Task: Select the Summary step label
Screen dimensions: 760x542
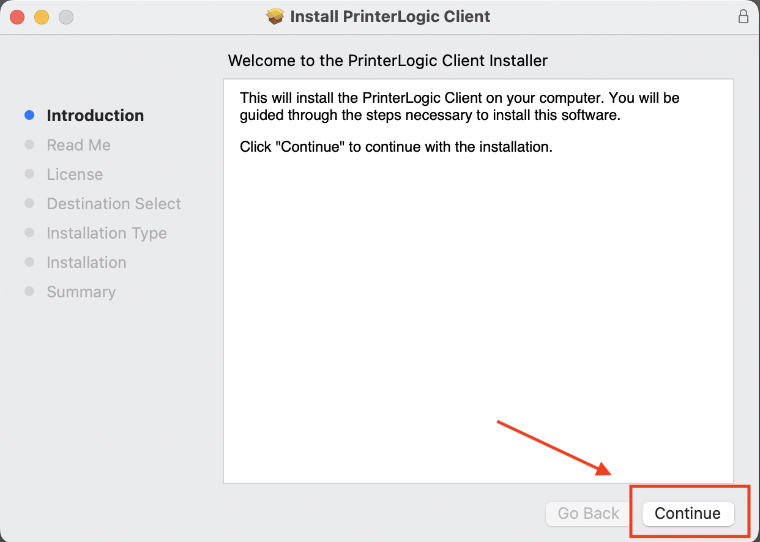Action: point(81,292)
